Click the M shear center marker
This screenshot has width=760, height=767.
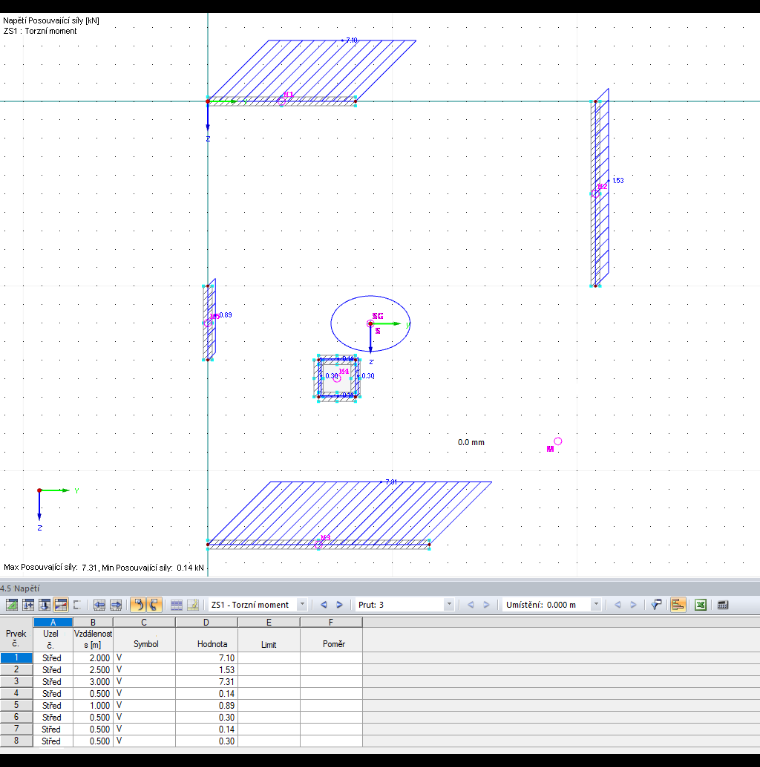[x=557, y=441]
